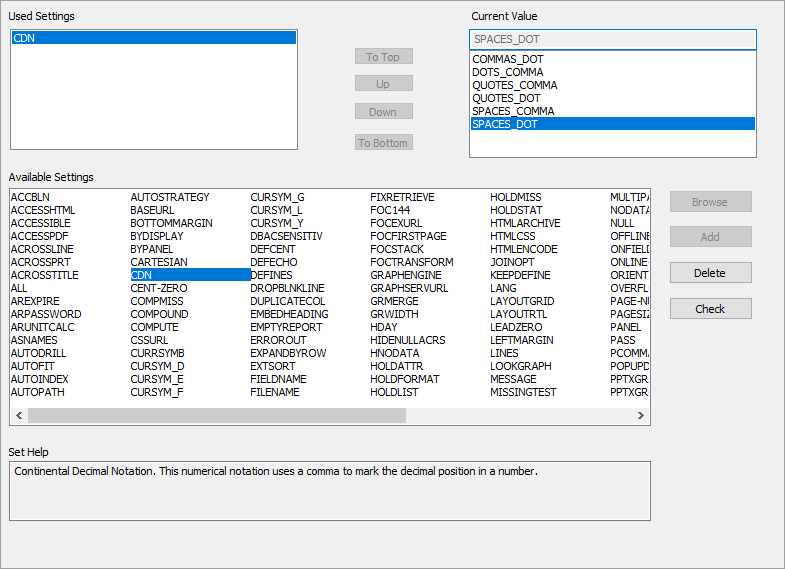Select ACCESSHTML setting
Screen dimensions: 785x569
pyautogui.click(x=43, y=210)
